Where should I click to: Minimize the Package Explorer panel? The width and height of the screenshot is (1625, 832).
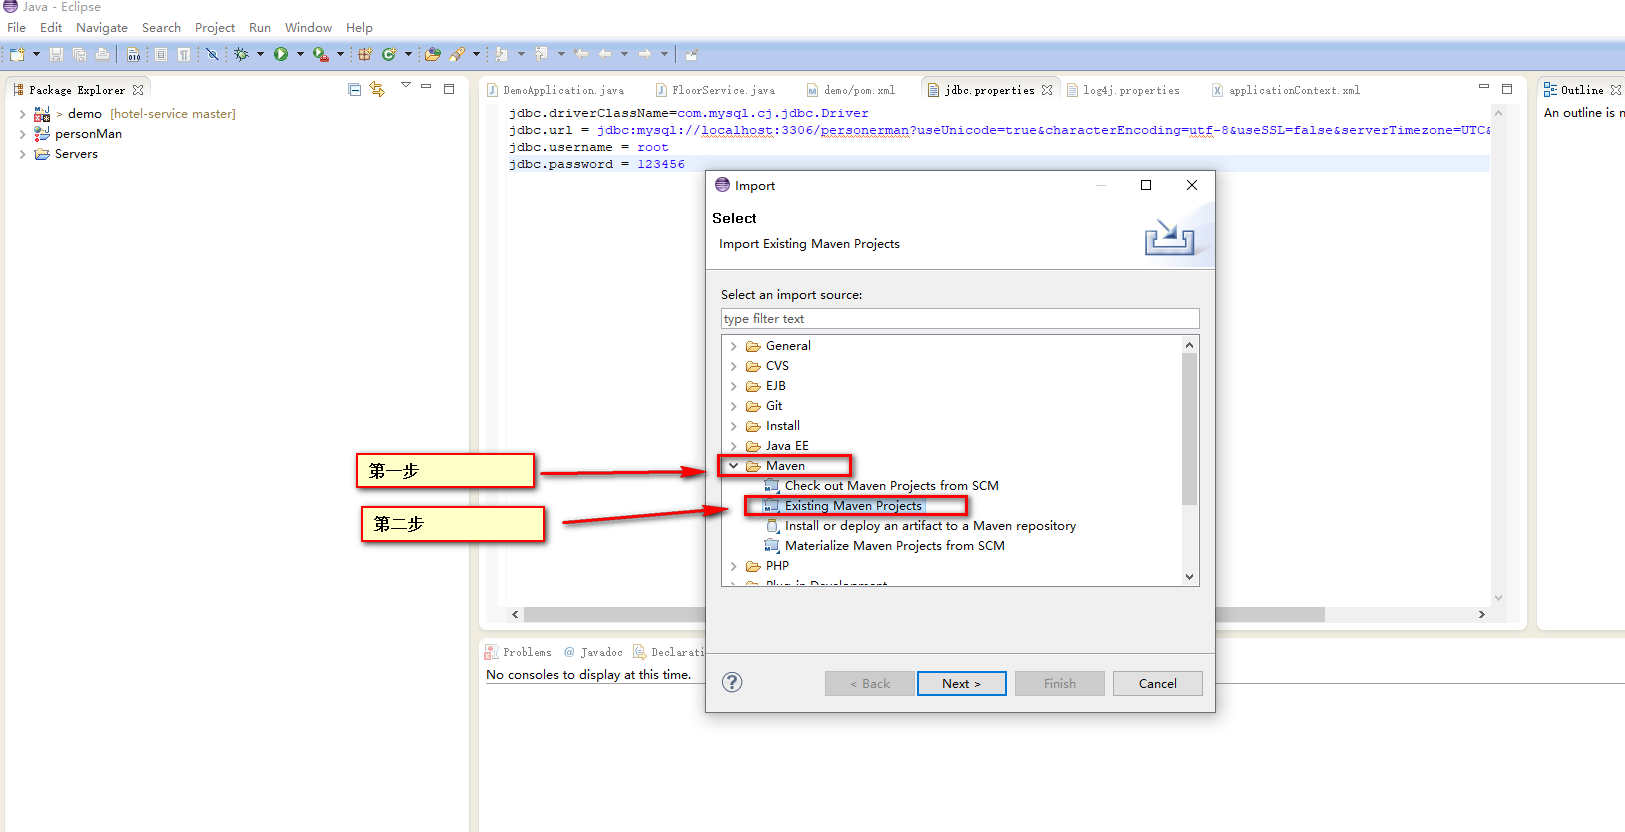(x=426, y=87)
